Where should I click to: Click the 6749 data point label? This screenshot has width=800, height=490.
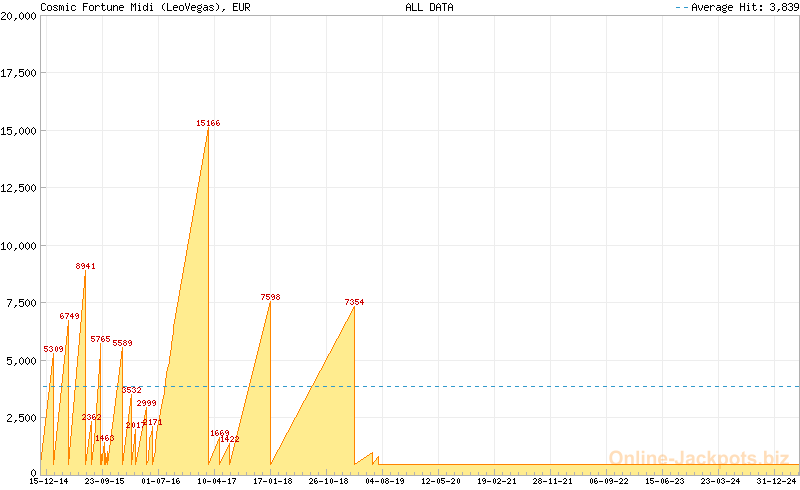tap(69, 316)
